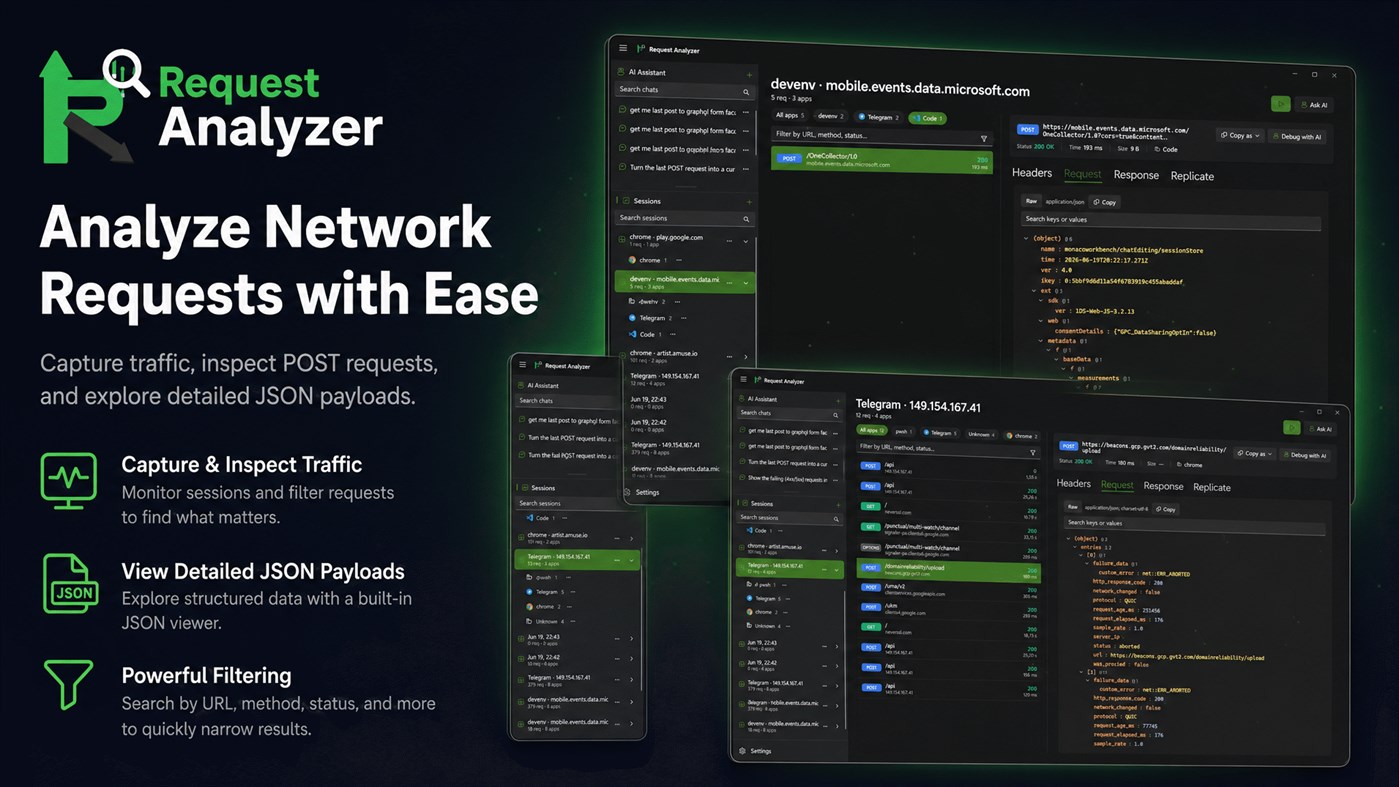
Task: Click filter funnel icon in top devenv window
Action: pos(983,139)
